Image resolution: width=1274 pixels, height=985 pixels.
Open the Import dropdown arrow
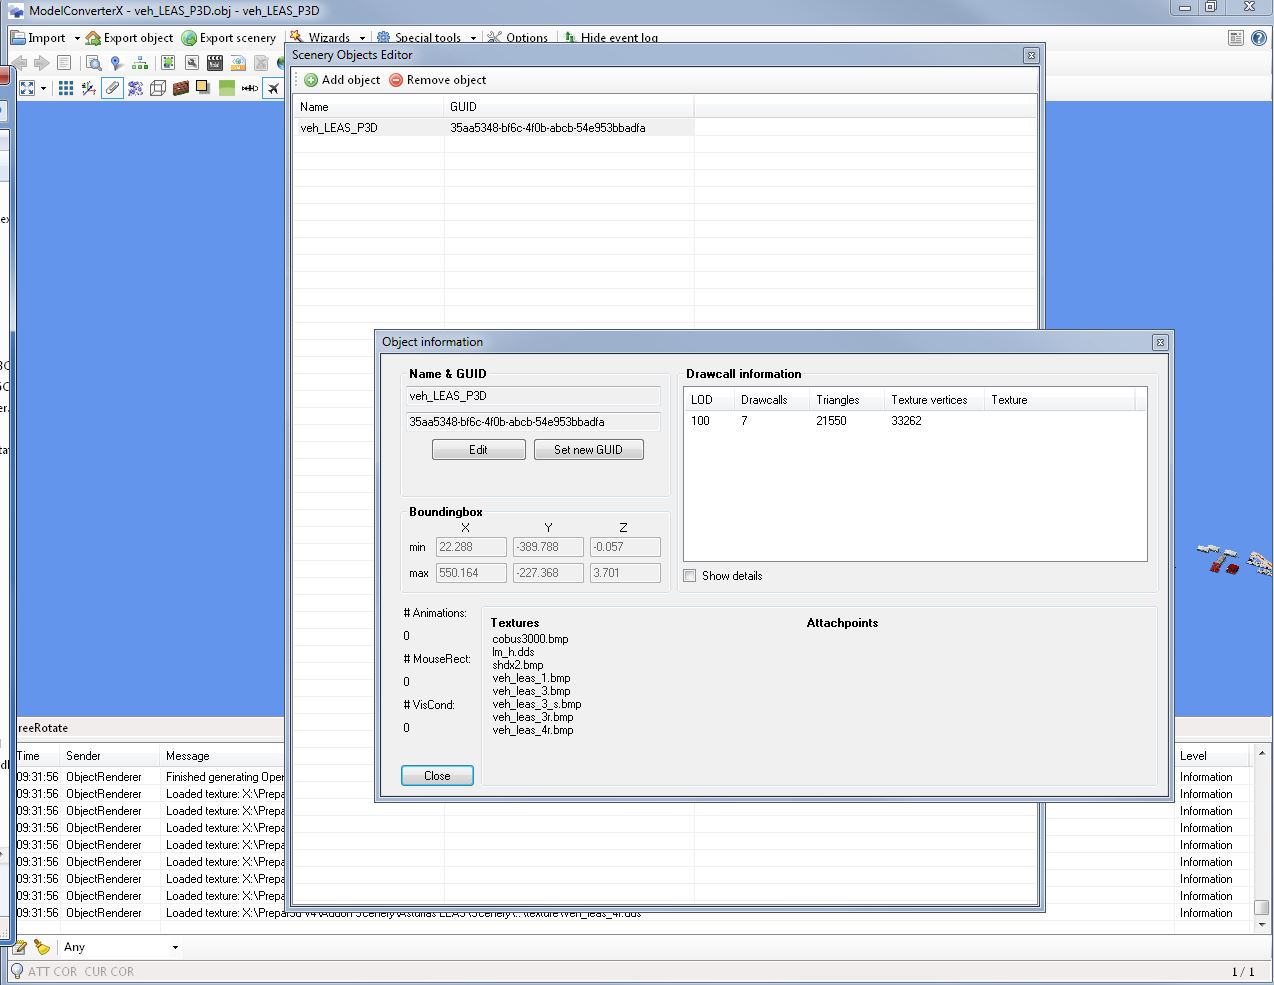tap(76, 37)
